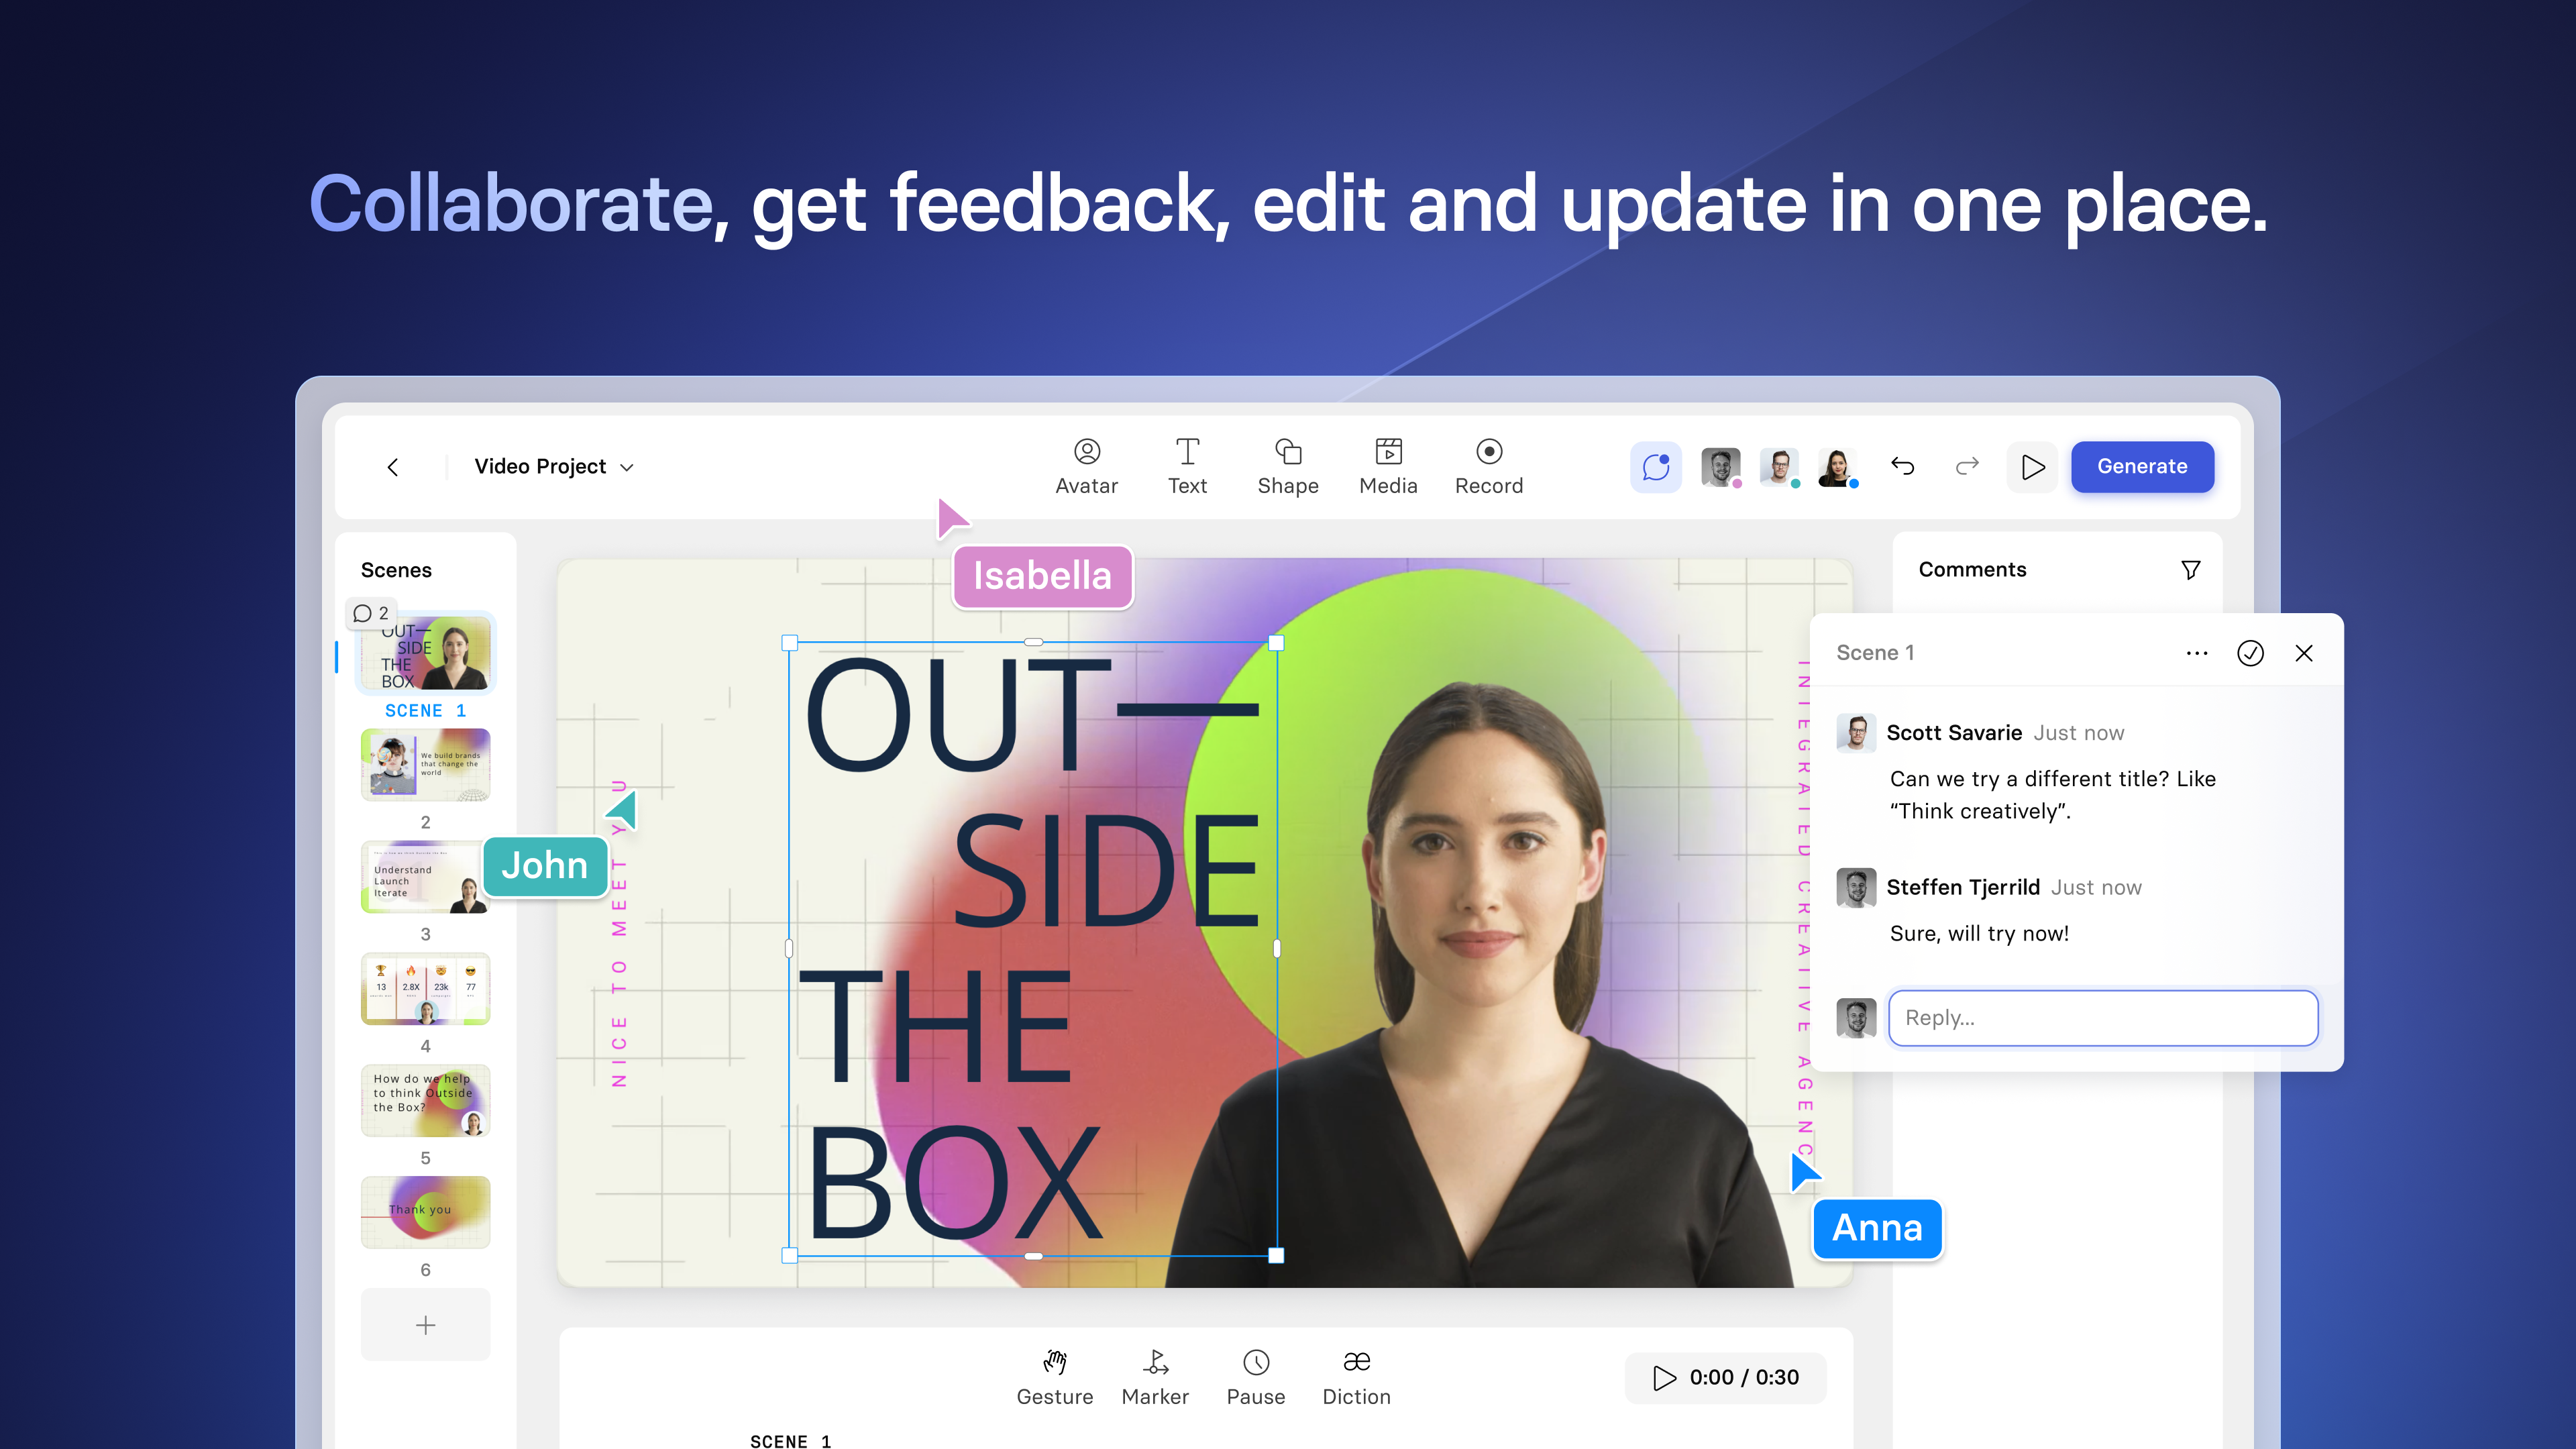
Task: Go back using the left chevron
Action: pos(393,467)
